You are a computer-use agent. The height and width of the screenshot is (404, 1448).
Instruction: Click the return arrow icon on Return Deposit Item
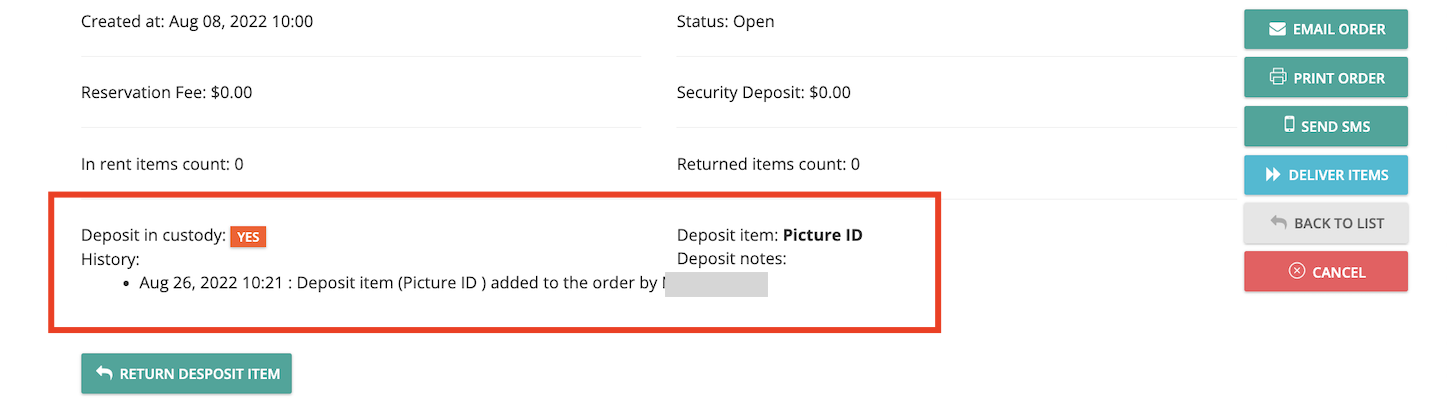pos(104,373)
